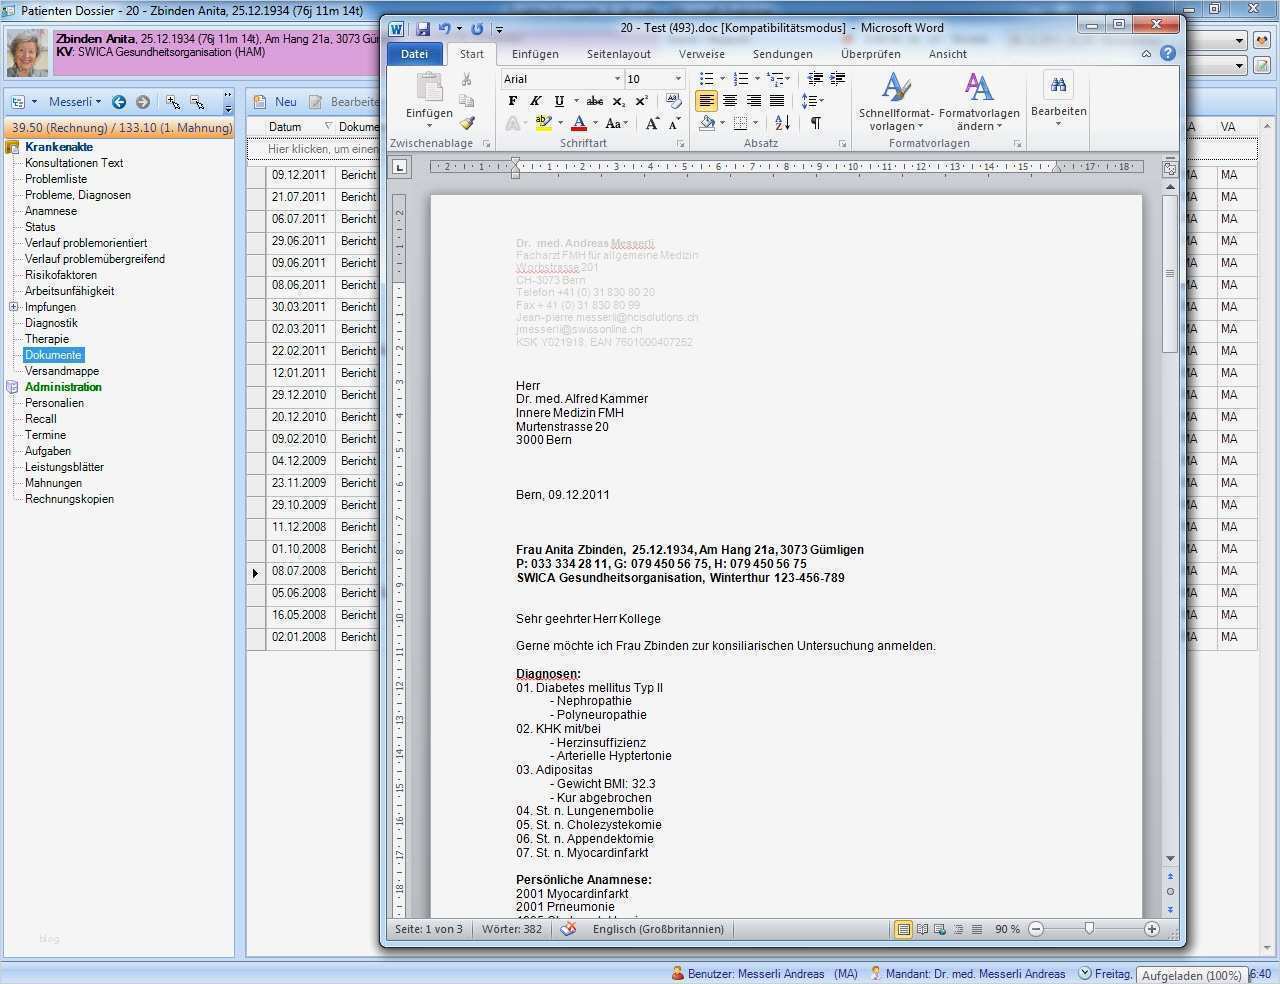Switch to Full Screen Reading view
The image size is (1280, 984).
[x=922, y=929]
